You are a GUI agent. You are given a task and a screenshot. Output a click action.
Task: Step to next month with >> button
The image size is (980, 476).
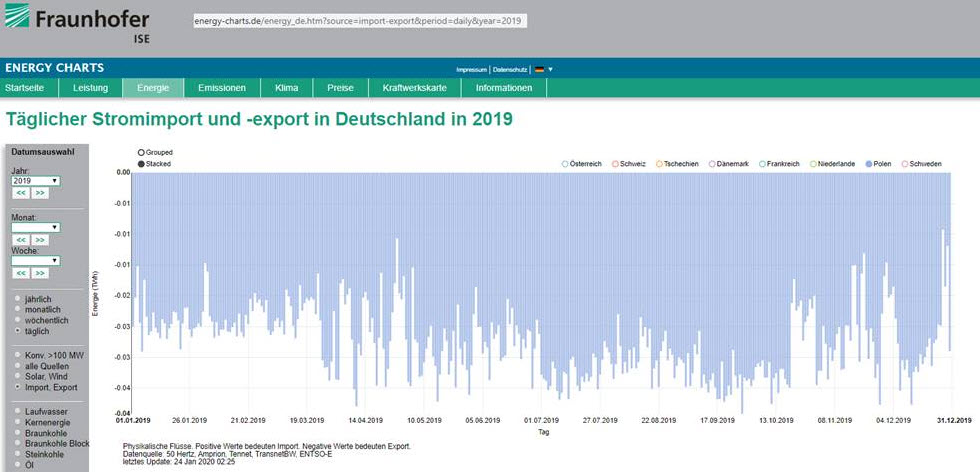click(40, 240)
